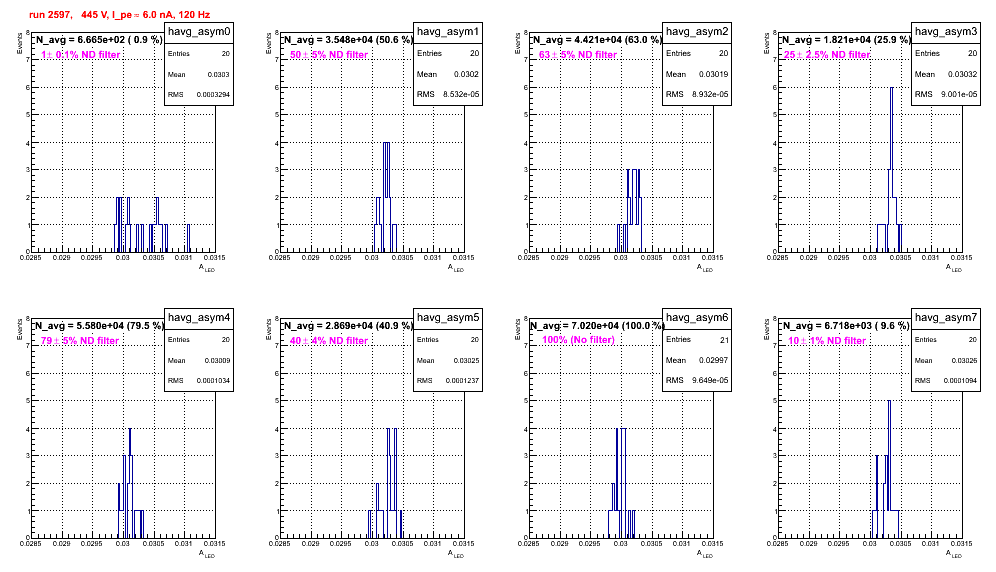Click the rightmost isolated bar in havg_asym0 histogram

pos(188,238)
